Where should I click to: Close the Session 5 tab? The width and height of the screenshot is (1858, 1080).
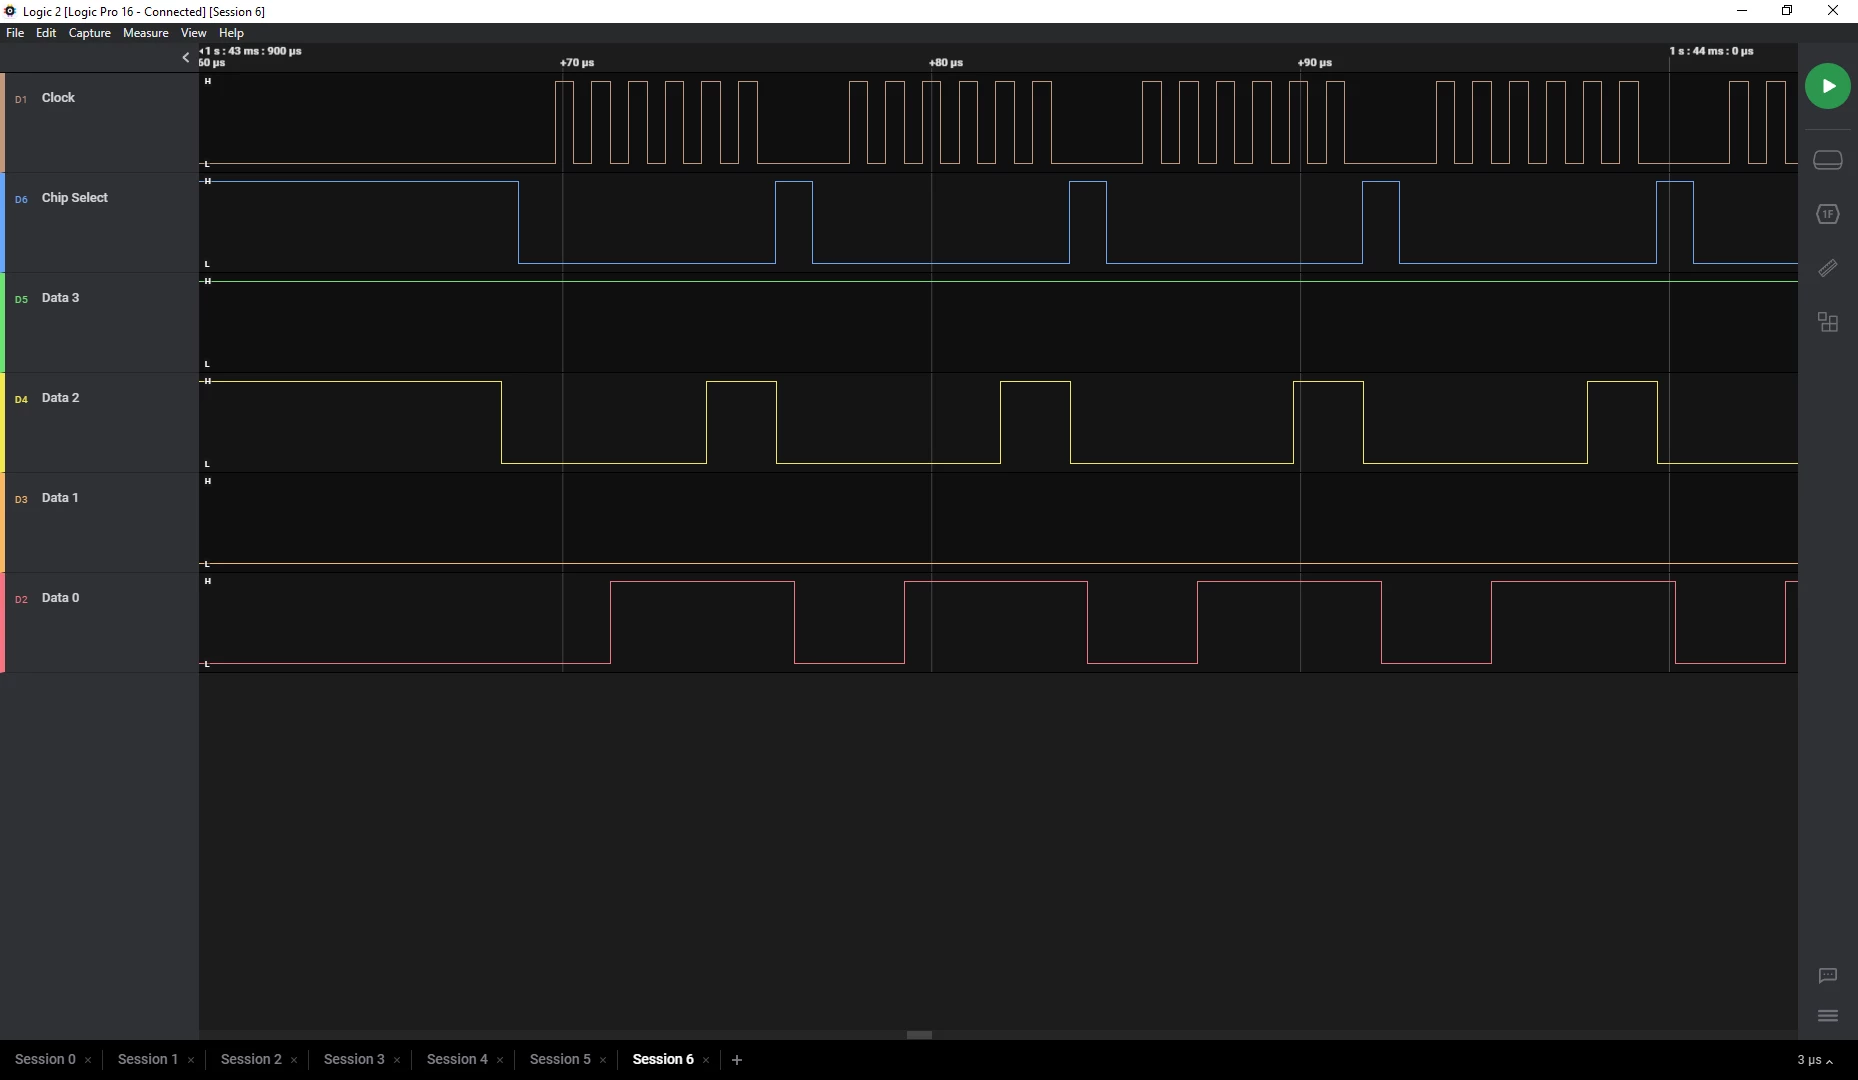click(x=603, y=1060)
